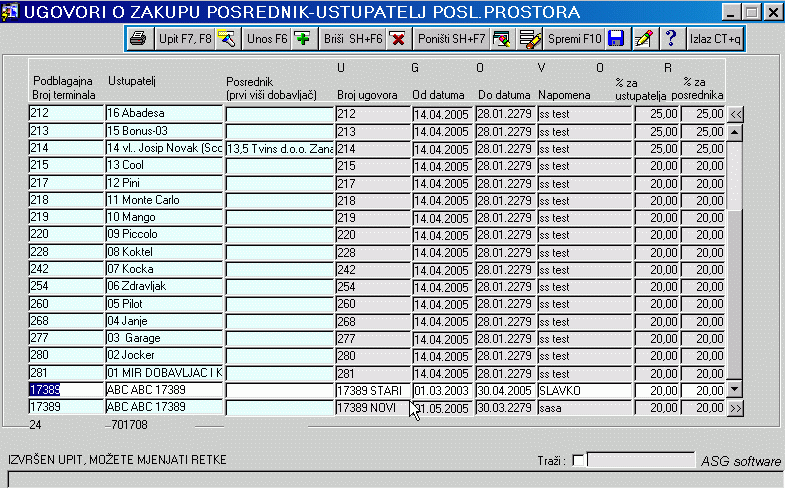Click terminal number cell 254
The height and width of the screenshot is (488, 785).
click(x=66, y=286)
